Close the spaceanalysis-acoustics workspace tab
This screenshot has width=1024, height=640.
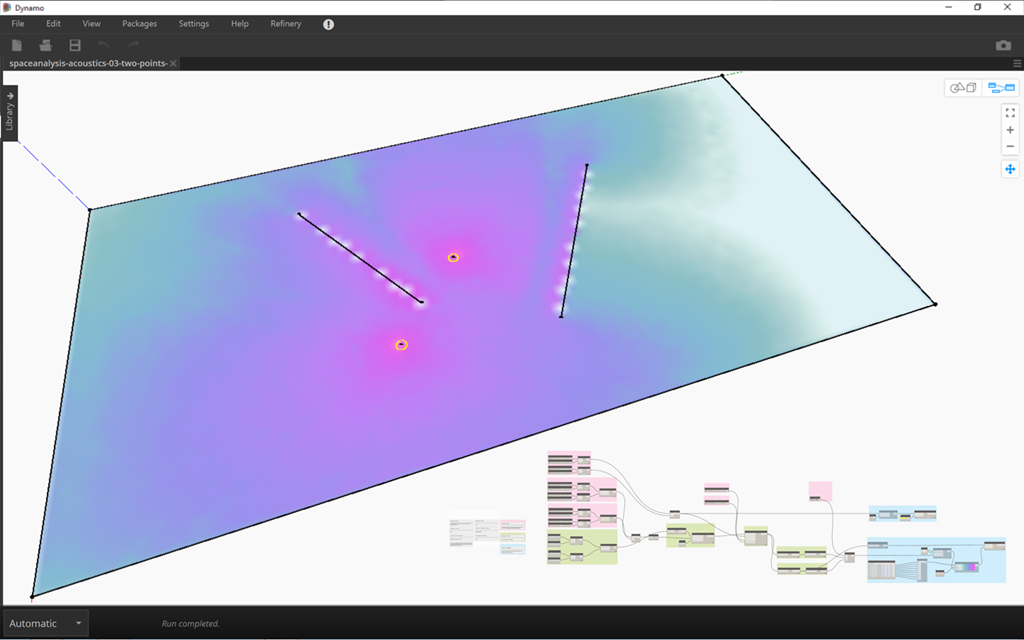pyautogui.click(x=173, y=63)
